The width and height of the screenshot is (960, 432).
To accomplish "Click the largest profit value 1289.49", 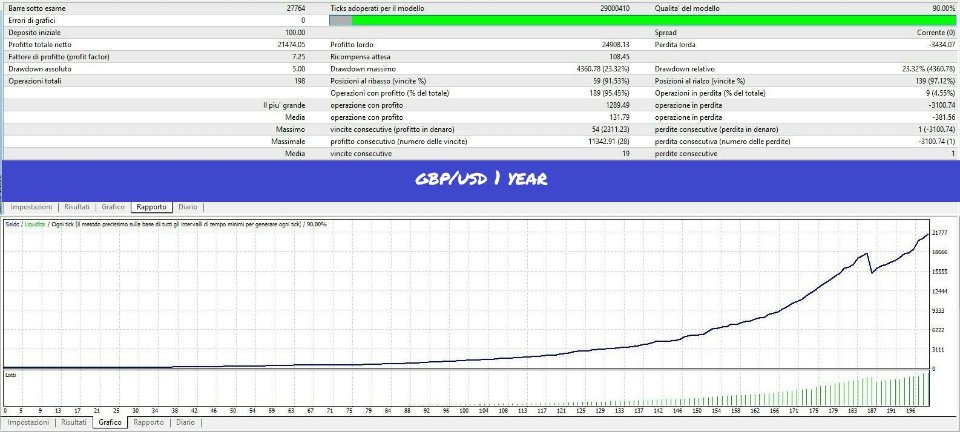I will click(x=618, y=105).
